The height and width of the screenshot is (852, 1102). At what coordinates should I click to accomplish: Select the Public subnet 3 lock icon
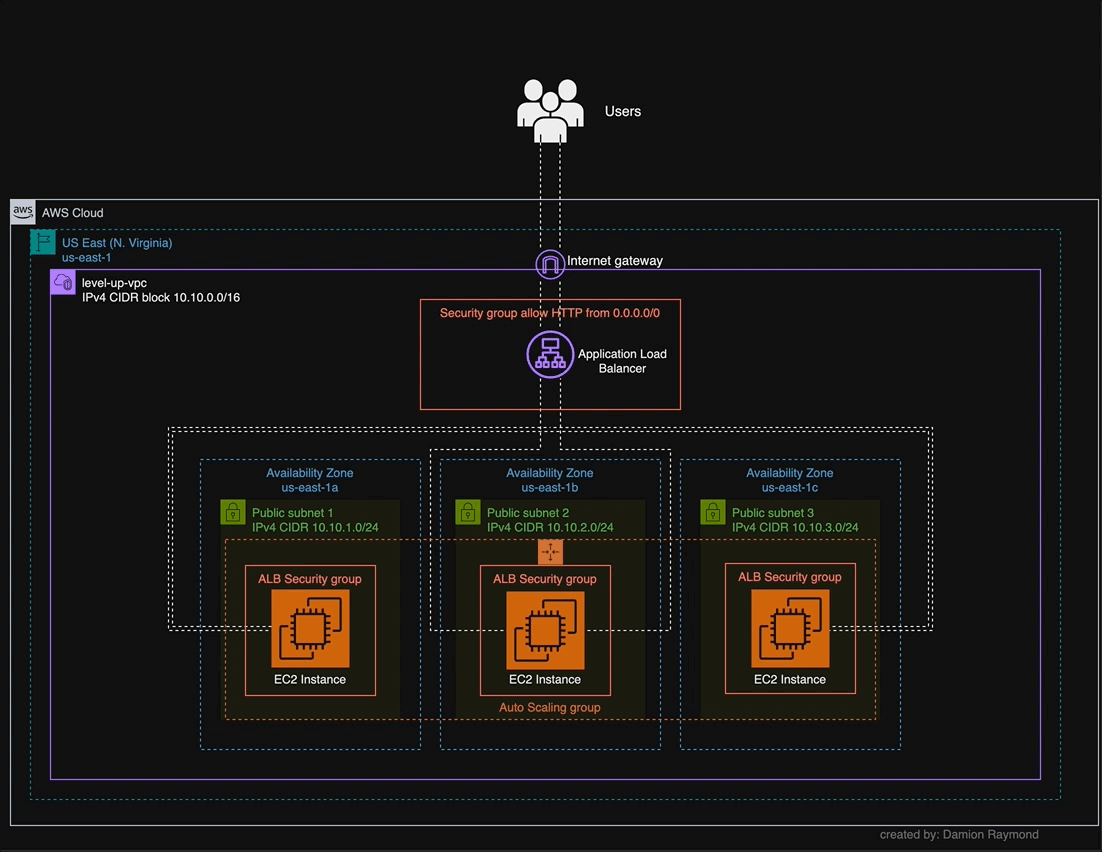[712, 512]
